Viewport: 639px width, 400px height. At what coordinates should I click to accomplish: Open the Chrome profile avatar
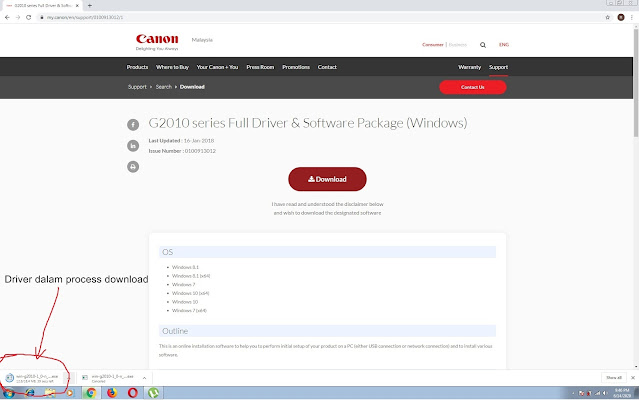[621, 17]
